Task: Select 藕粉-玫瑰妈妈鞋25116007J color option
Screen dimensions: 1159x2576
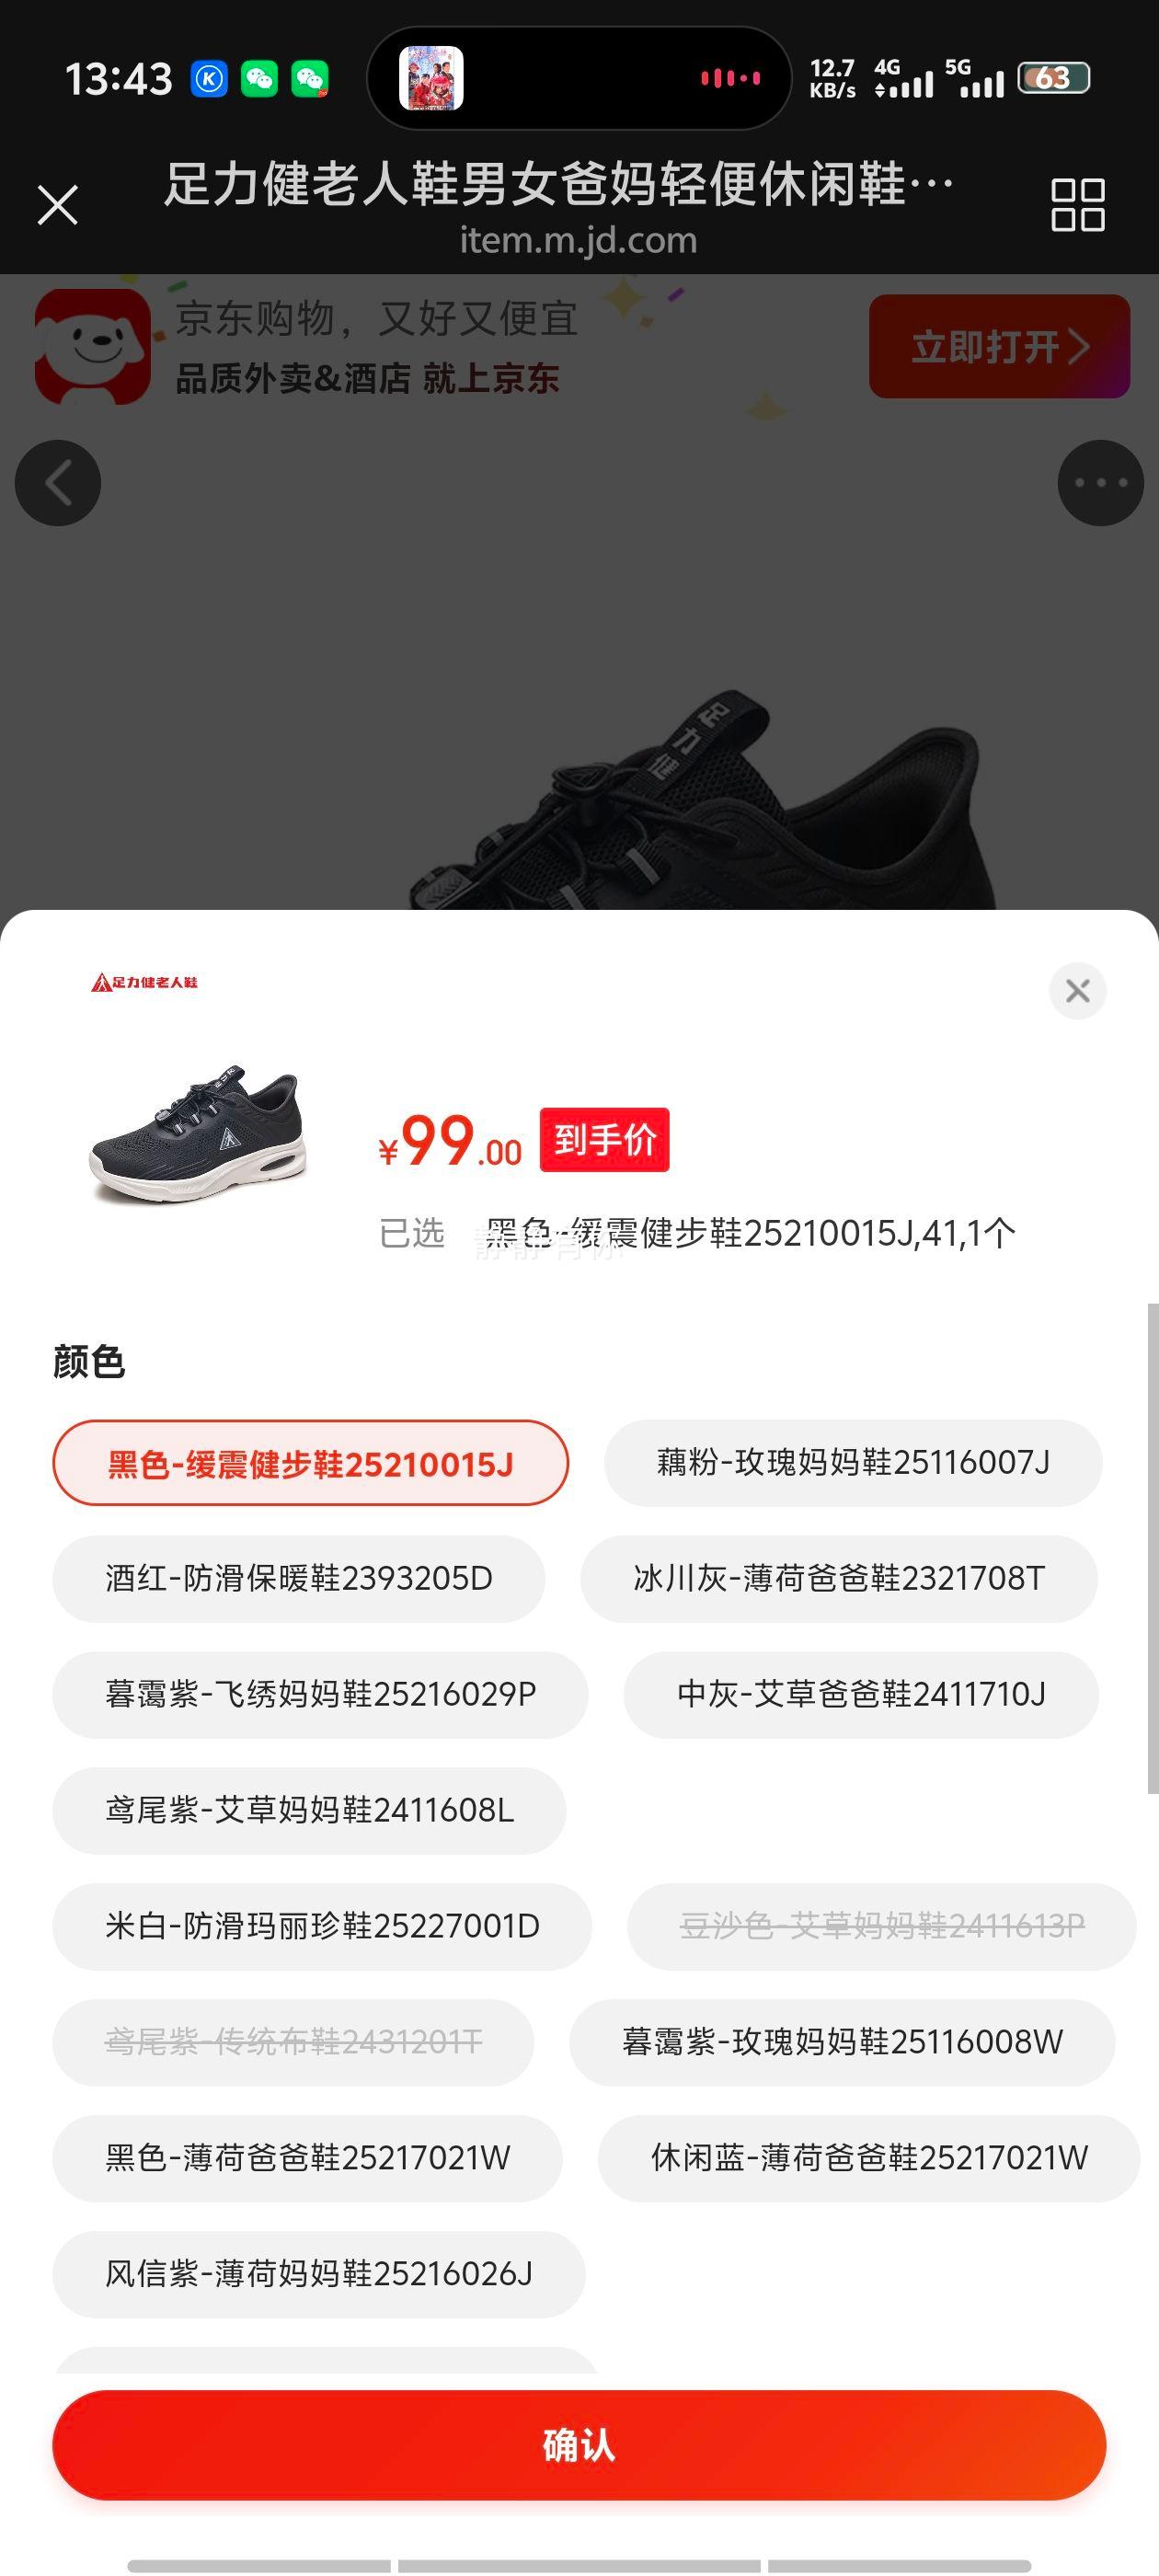Action: point(853,1463)
